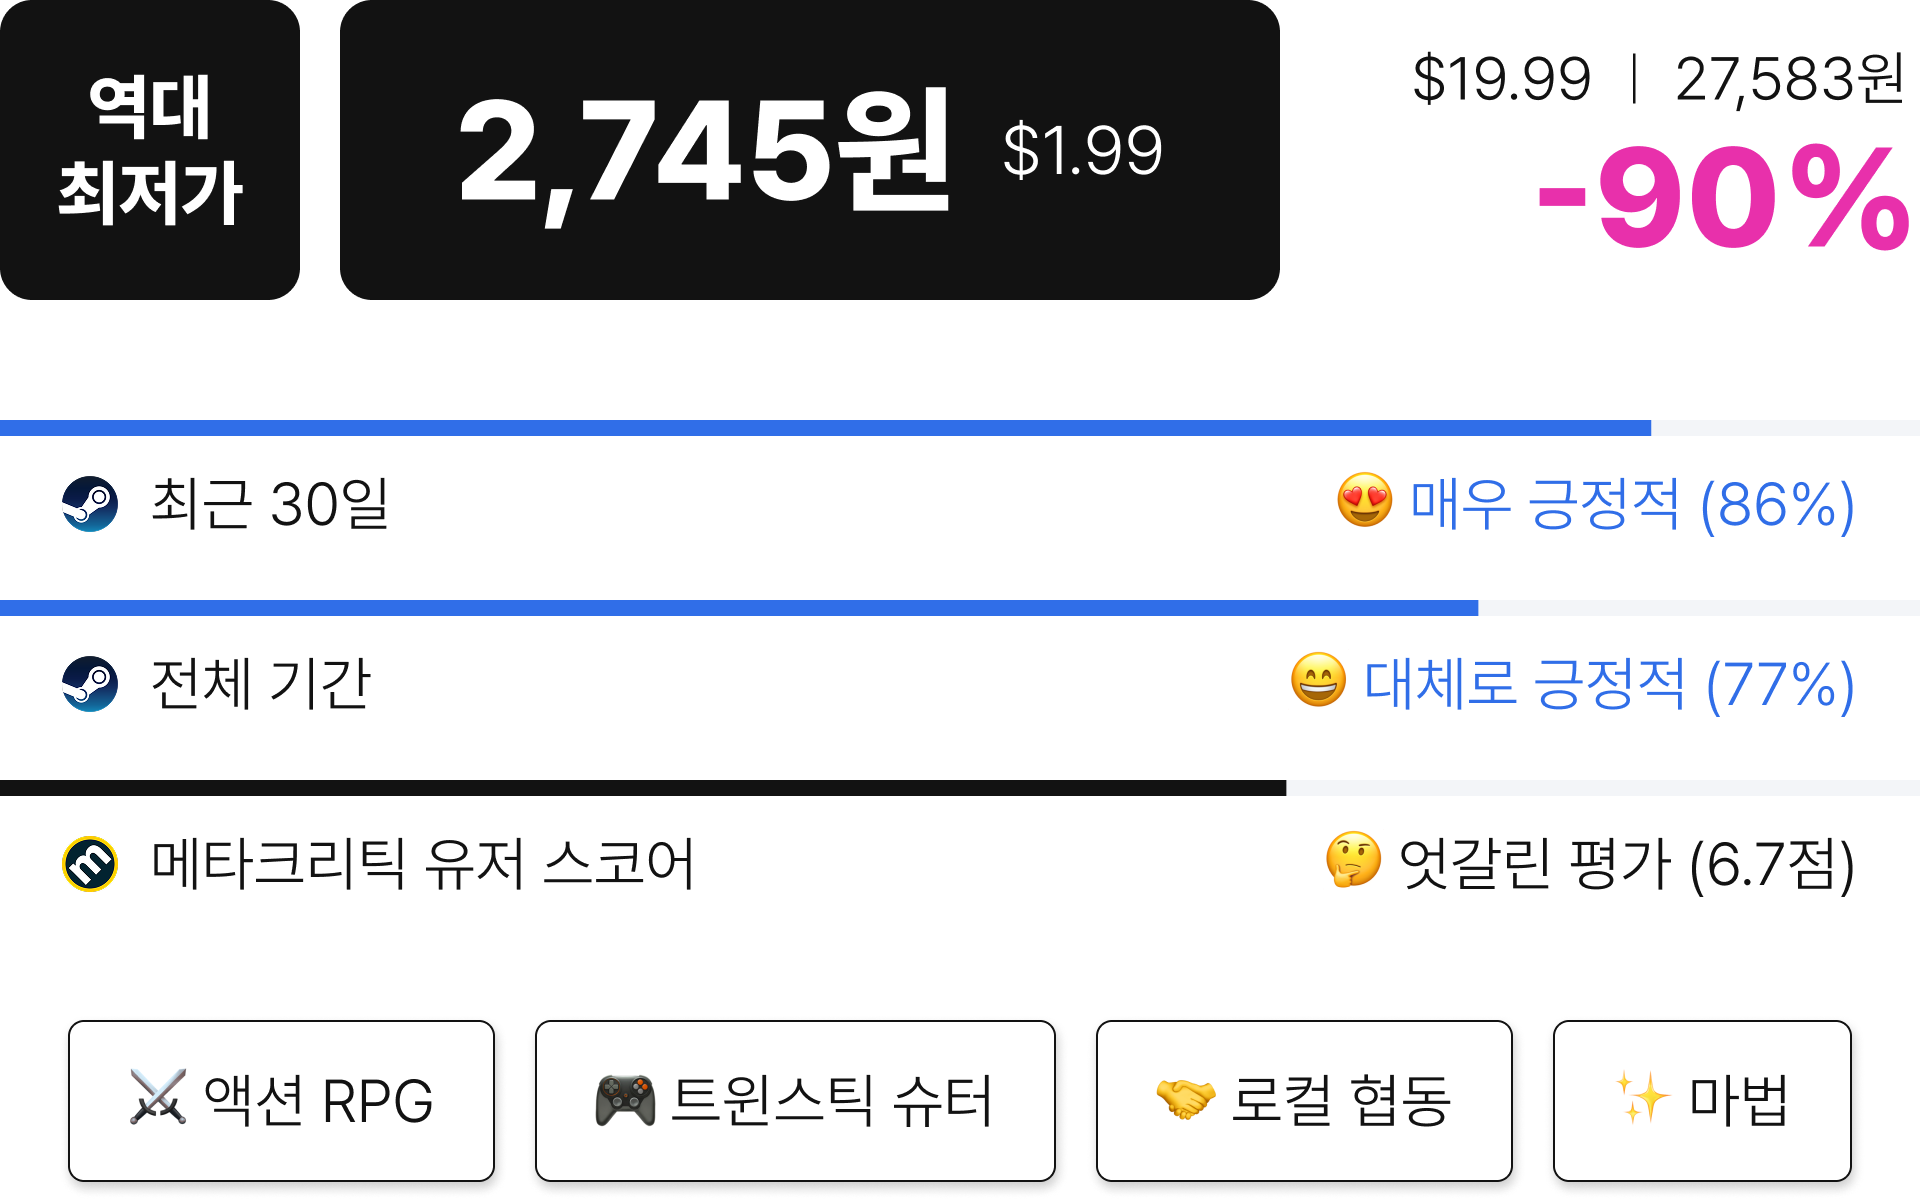Click the handshake icon in 로컬 협동 tag
This screenshot has height=1200, width=1920.
click(x=1186, y=1099)
